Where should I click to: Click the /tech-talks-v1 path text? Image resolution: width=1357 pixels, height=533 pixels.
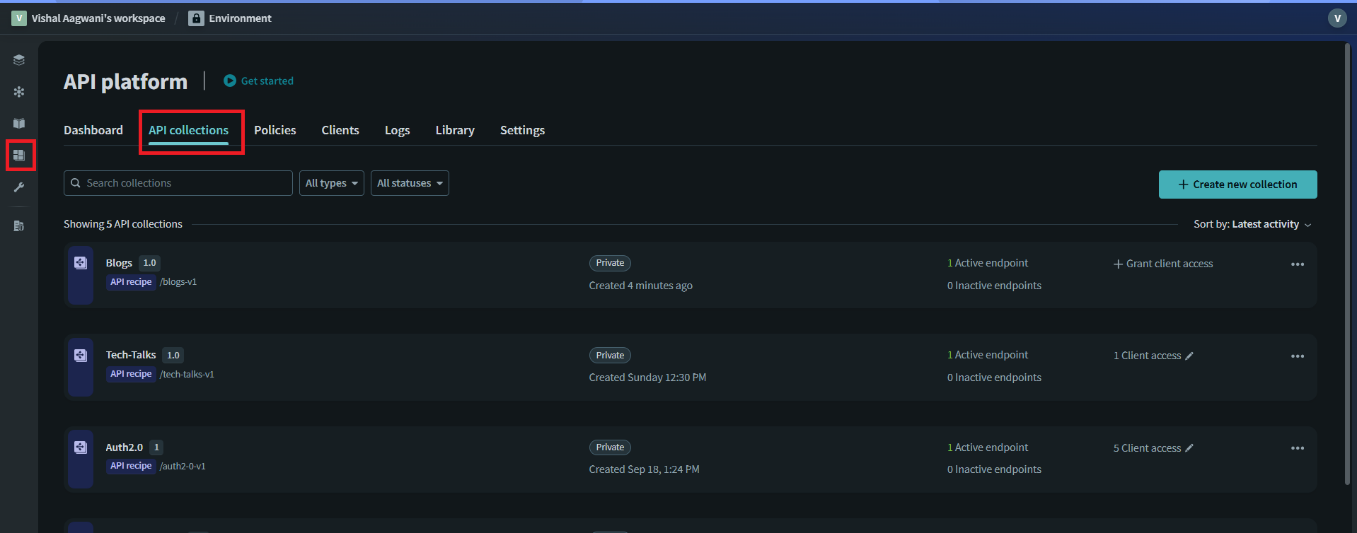(187, 374)
